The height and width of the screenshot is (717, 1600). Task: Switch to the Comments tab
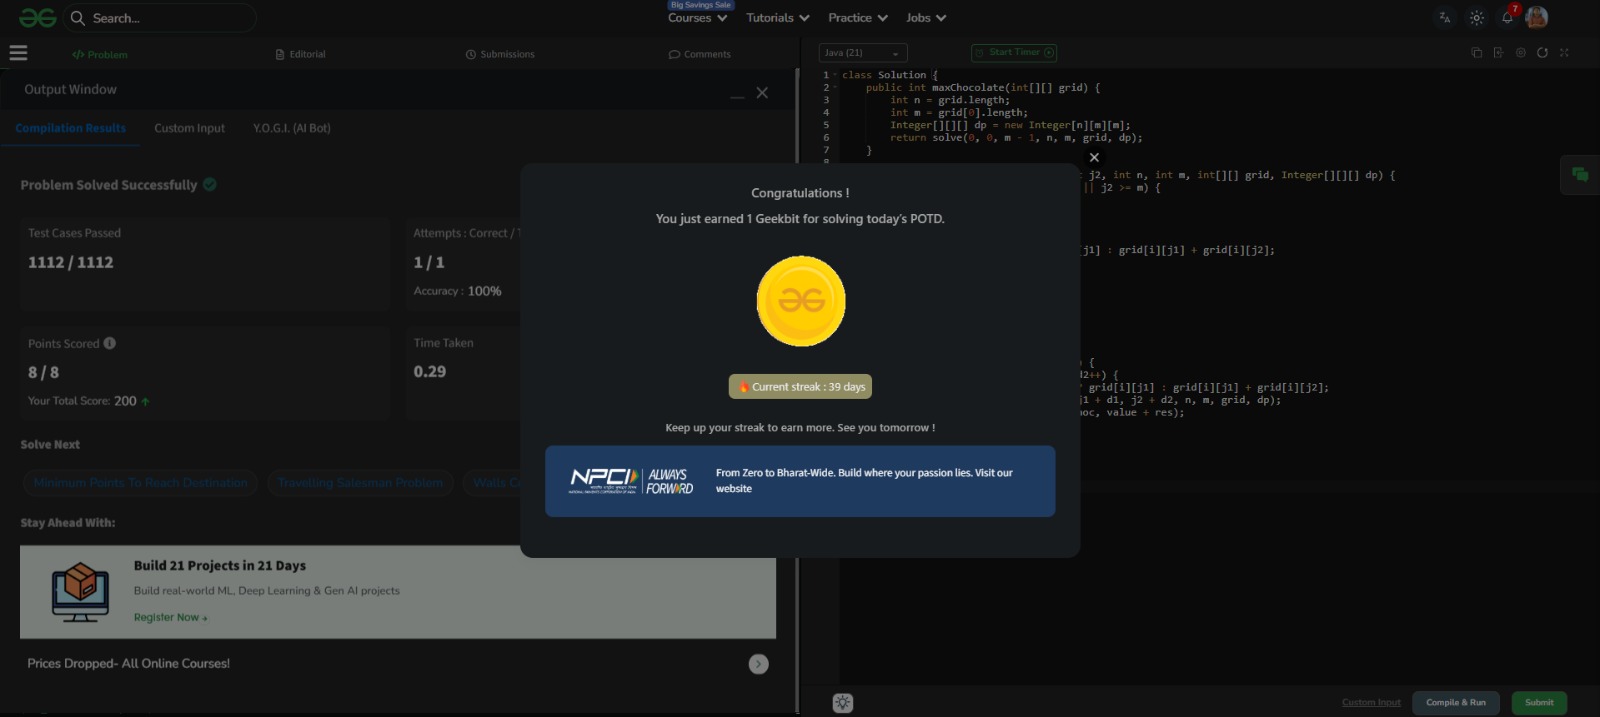[x=700, y=54]
